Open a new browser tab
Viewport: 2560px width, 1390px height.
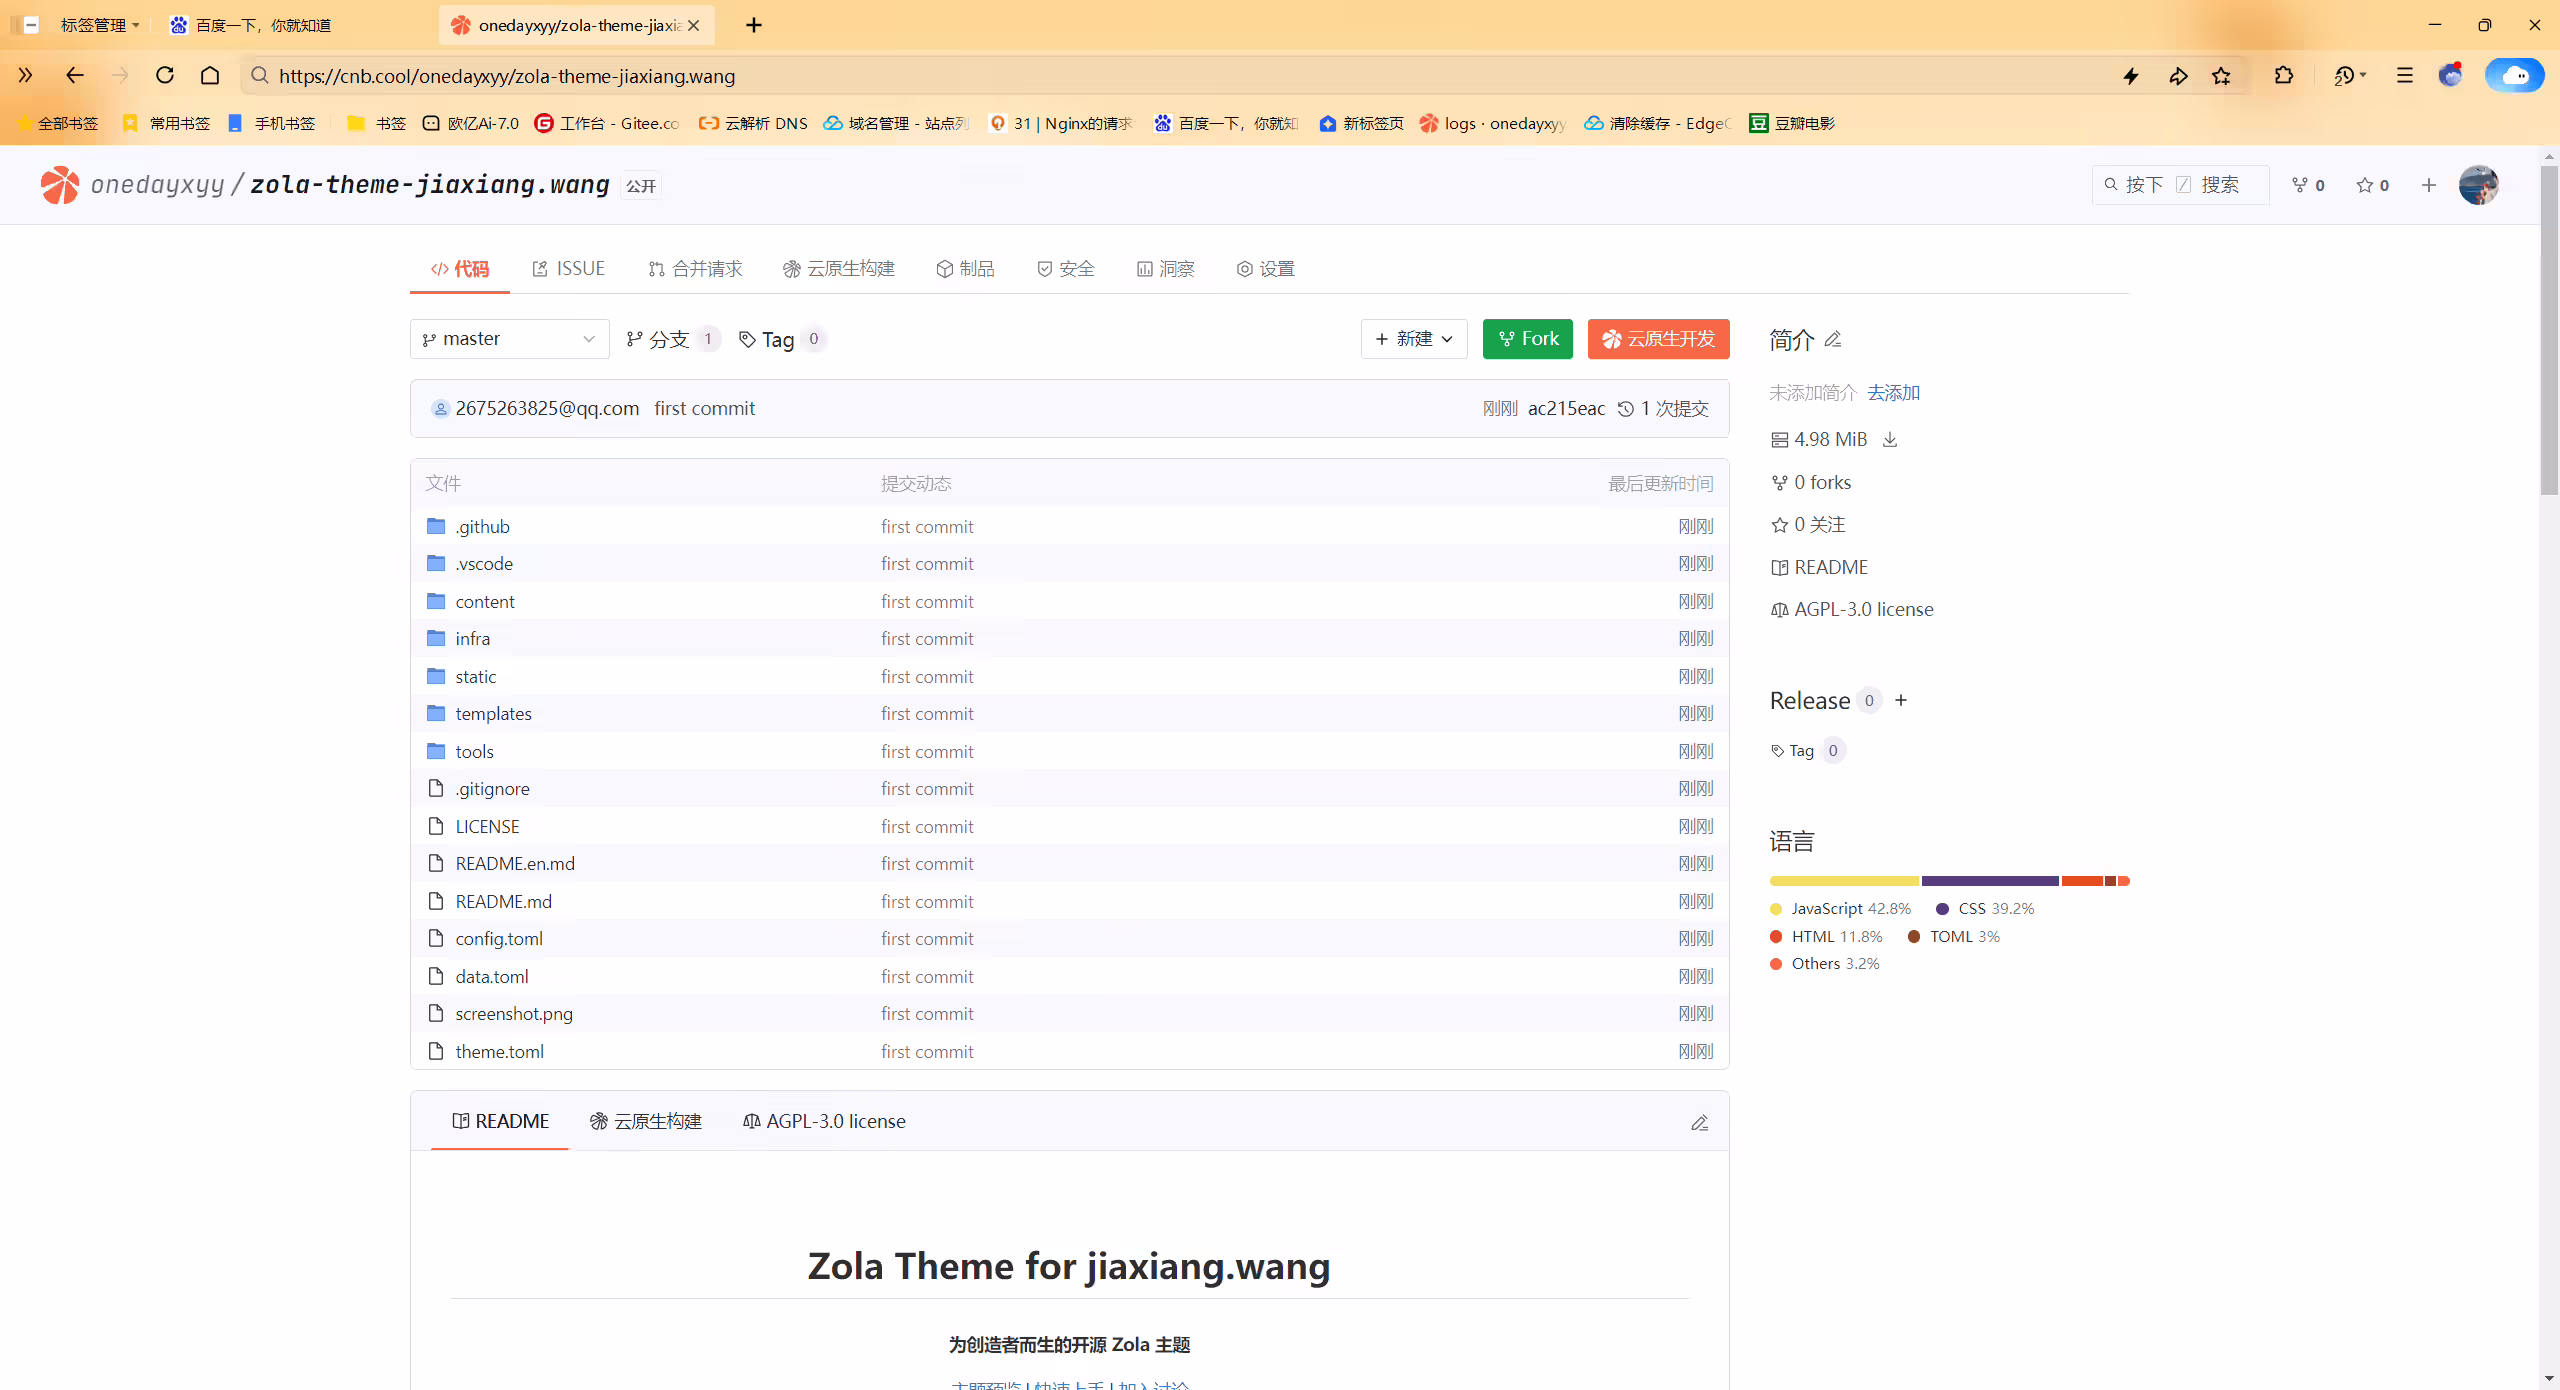click(754, 25)
